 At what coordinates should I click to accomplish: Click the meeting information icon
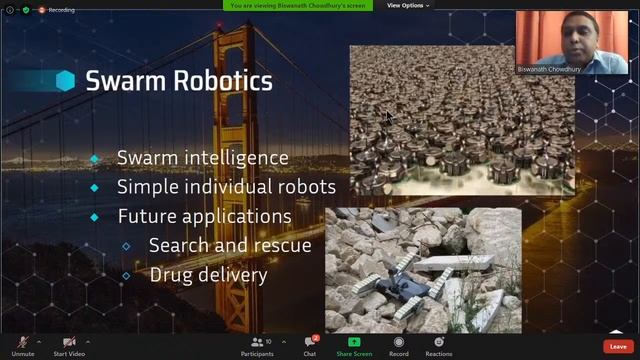pos(10,10)
